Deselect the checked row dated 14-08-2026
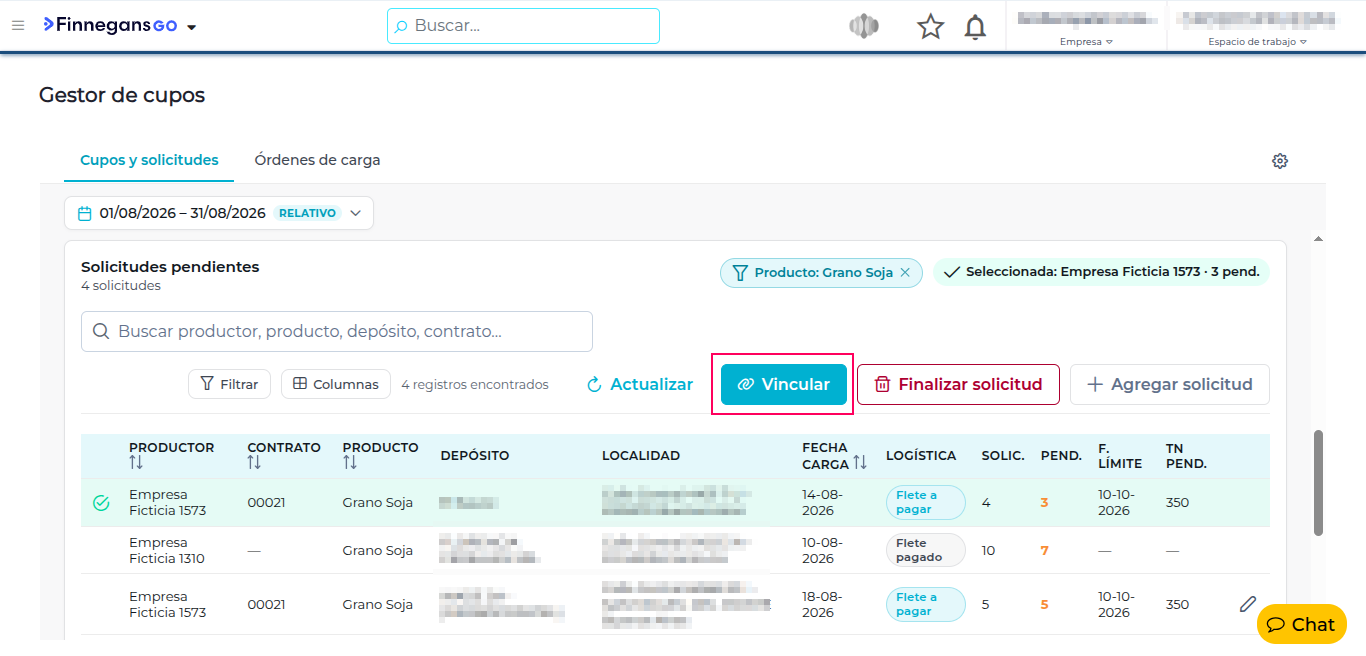1366x656 pixels. click(x=101, y=503)
